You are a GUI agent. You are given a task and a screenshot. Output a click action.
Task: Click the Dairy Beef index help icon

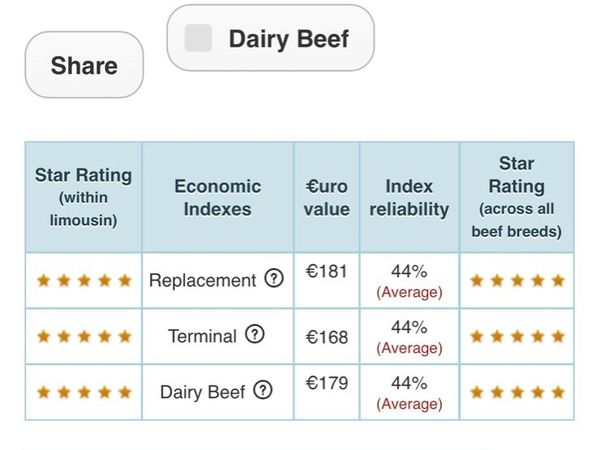(263, 391)
